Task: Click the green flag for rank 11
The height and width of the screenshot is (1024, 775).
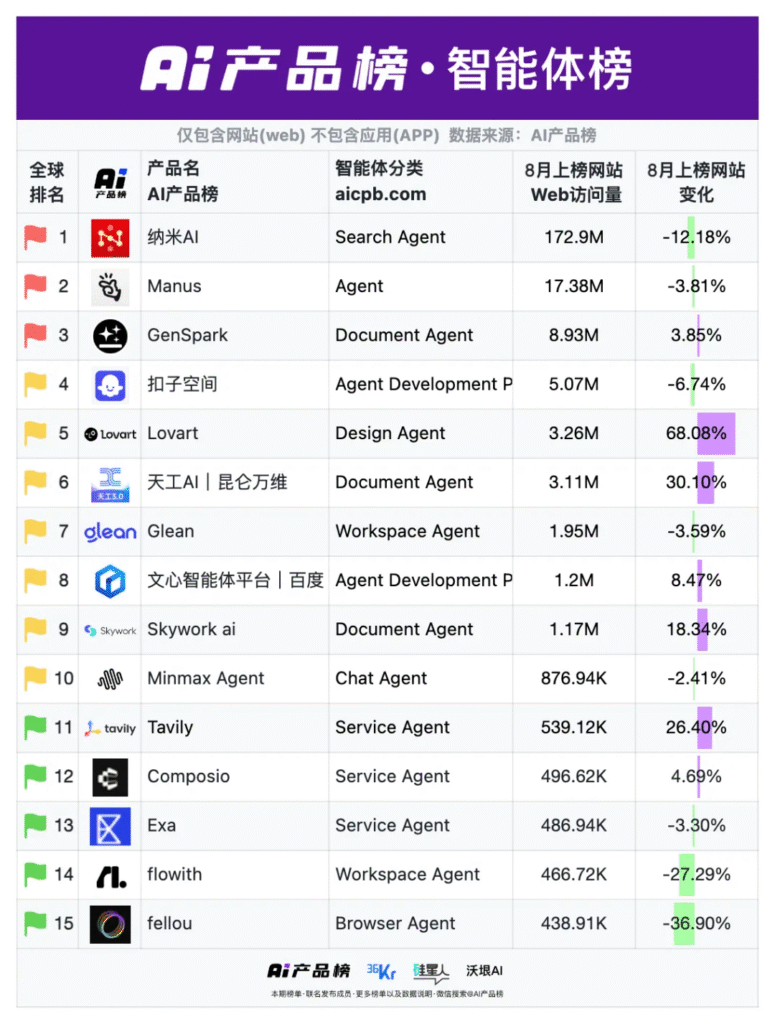Action: tap(35, 728)
